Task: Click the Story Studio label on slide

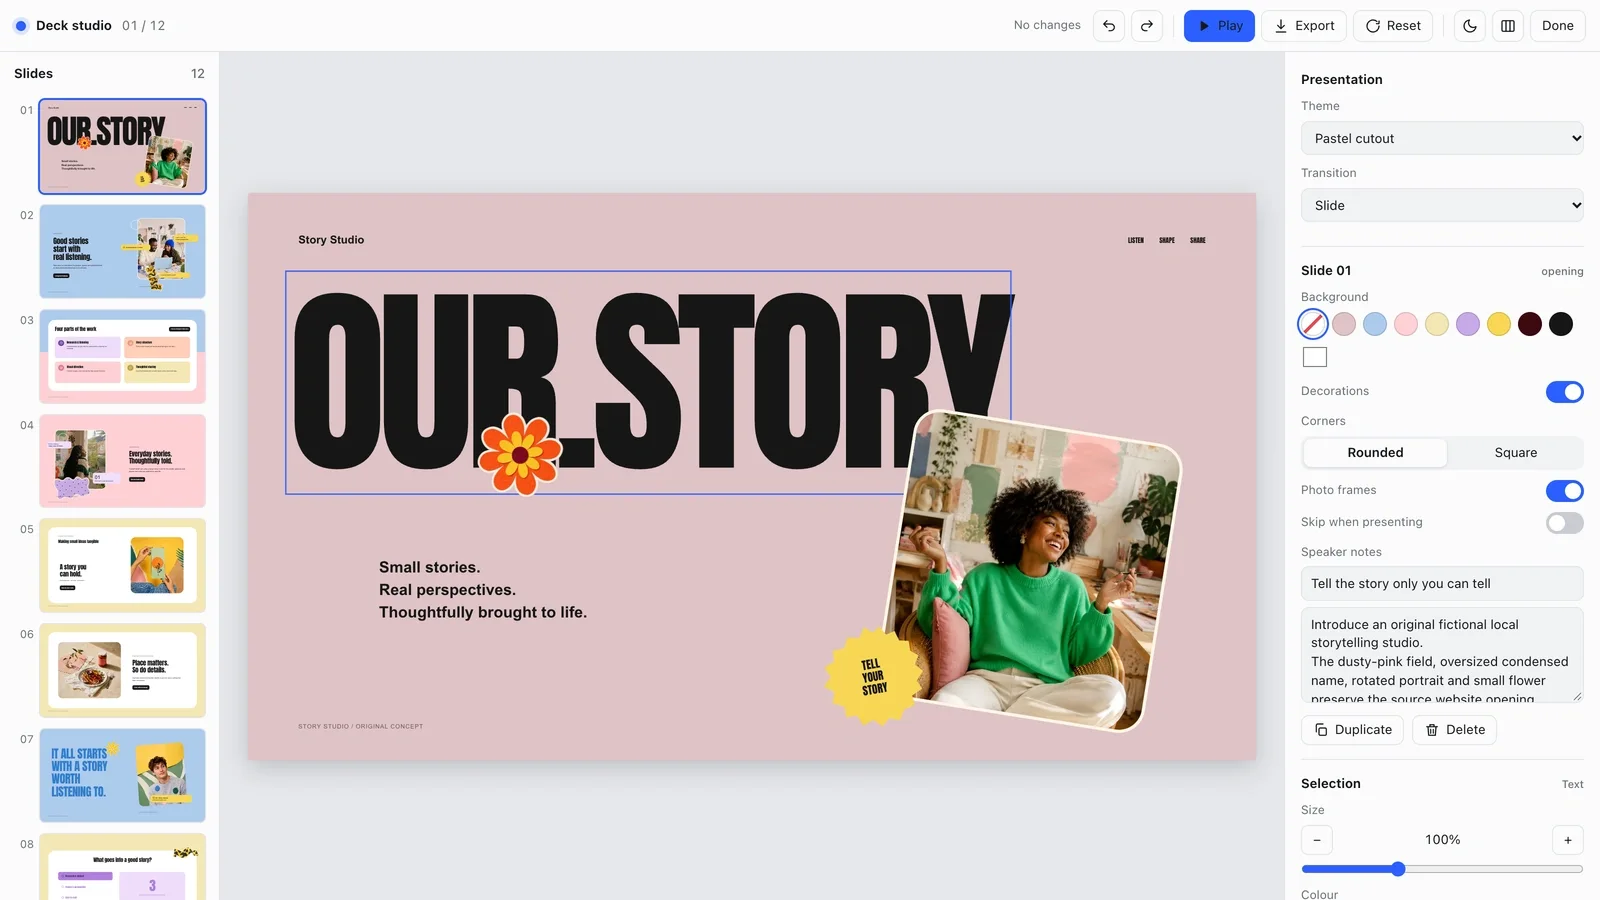Action: click(331, 240)
